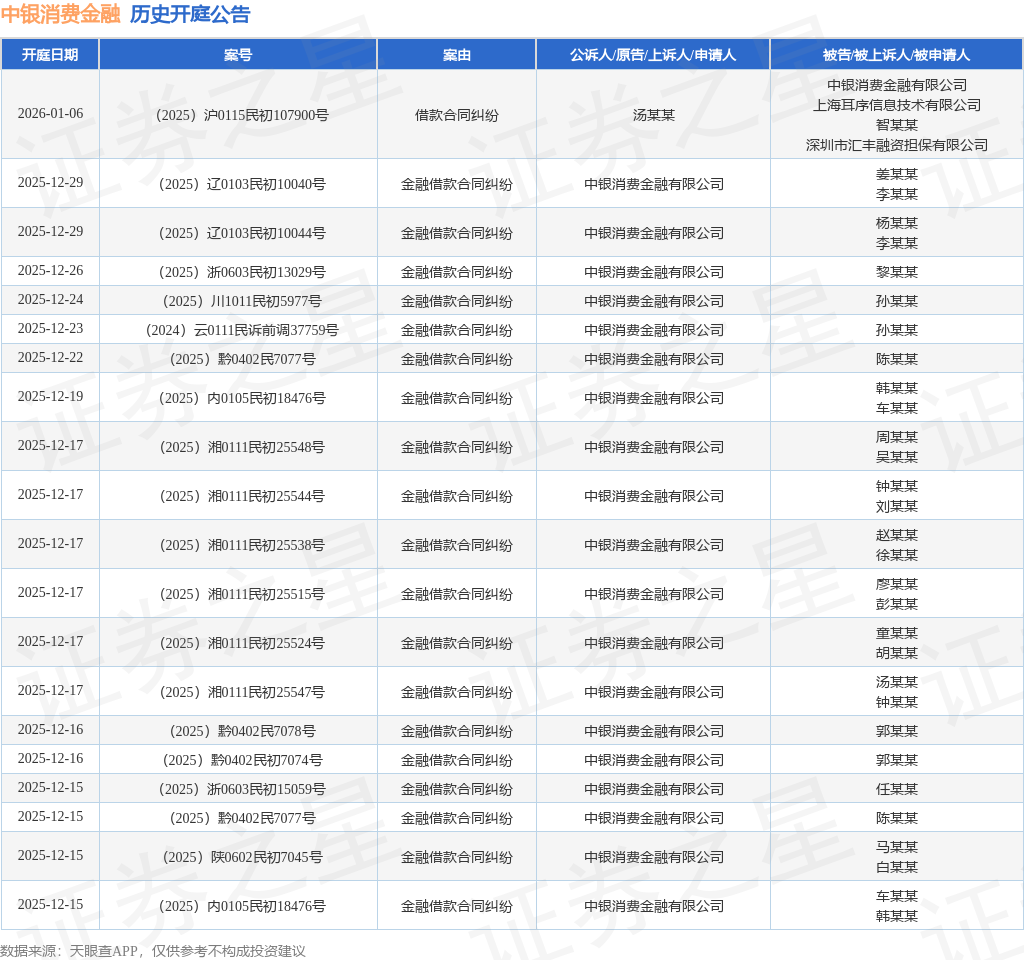The width and height of the screenshot is (1024, 960).
Task: Click defendant 姜某某
Action: click(x=897, y=174)
